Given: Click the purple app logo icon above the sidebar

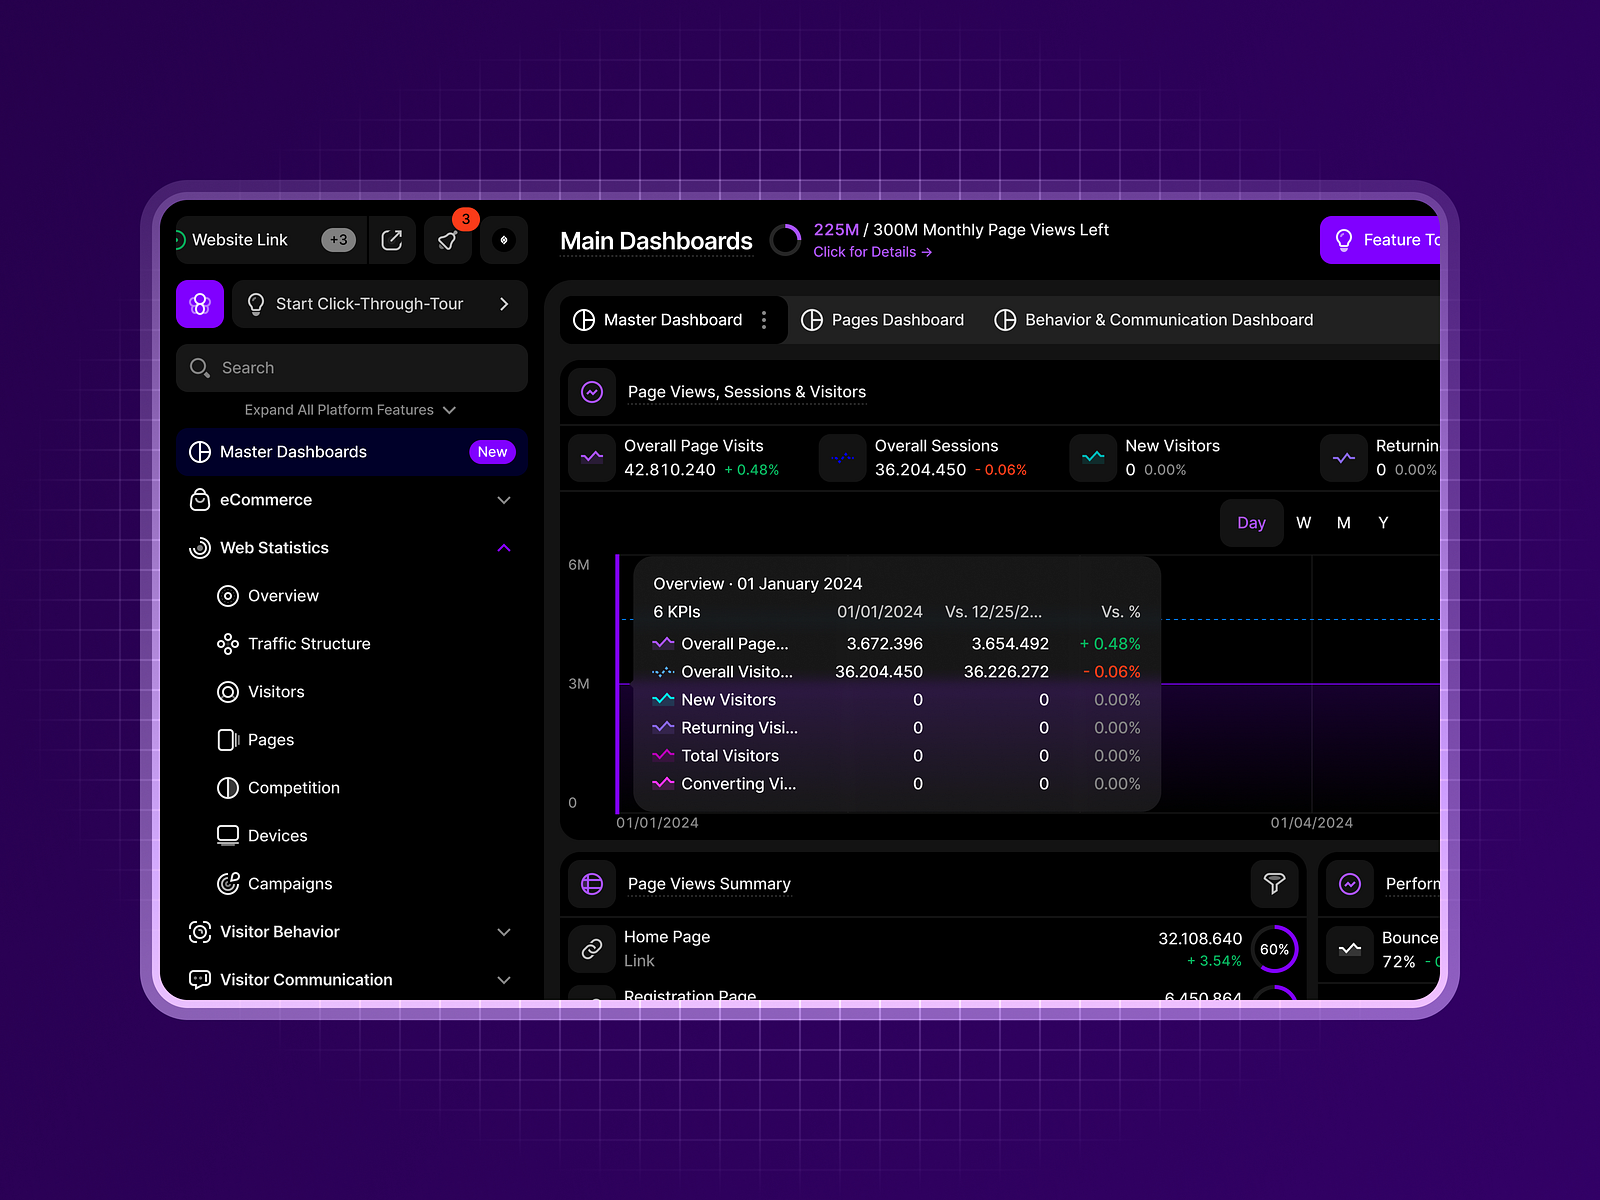Looking at the screenshot, I should tap(199, 304).
